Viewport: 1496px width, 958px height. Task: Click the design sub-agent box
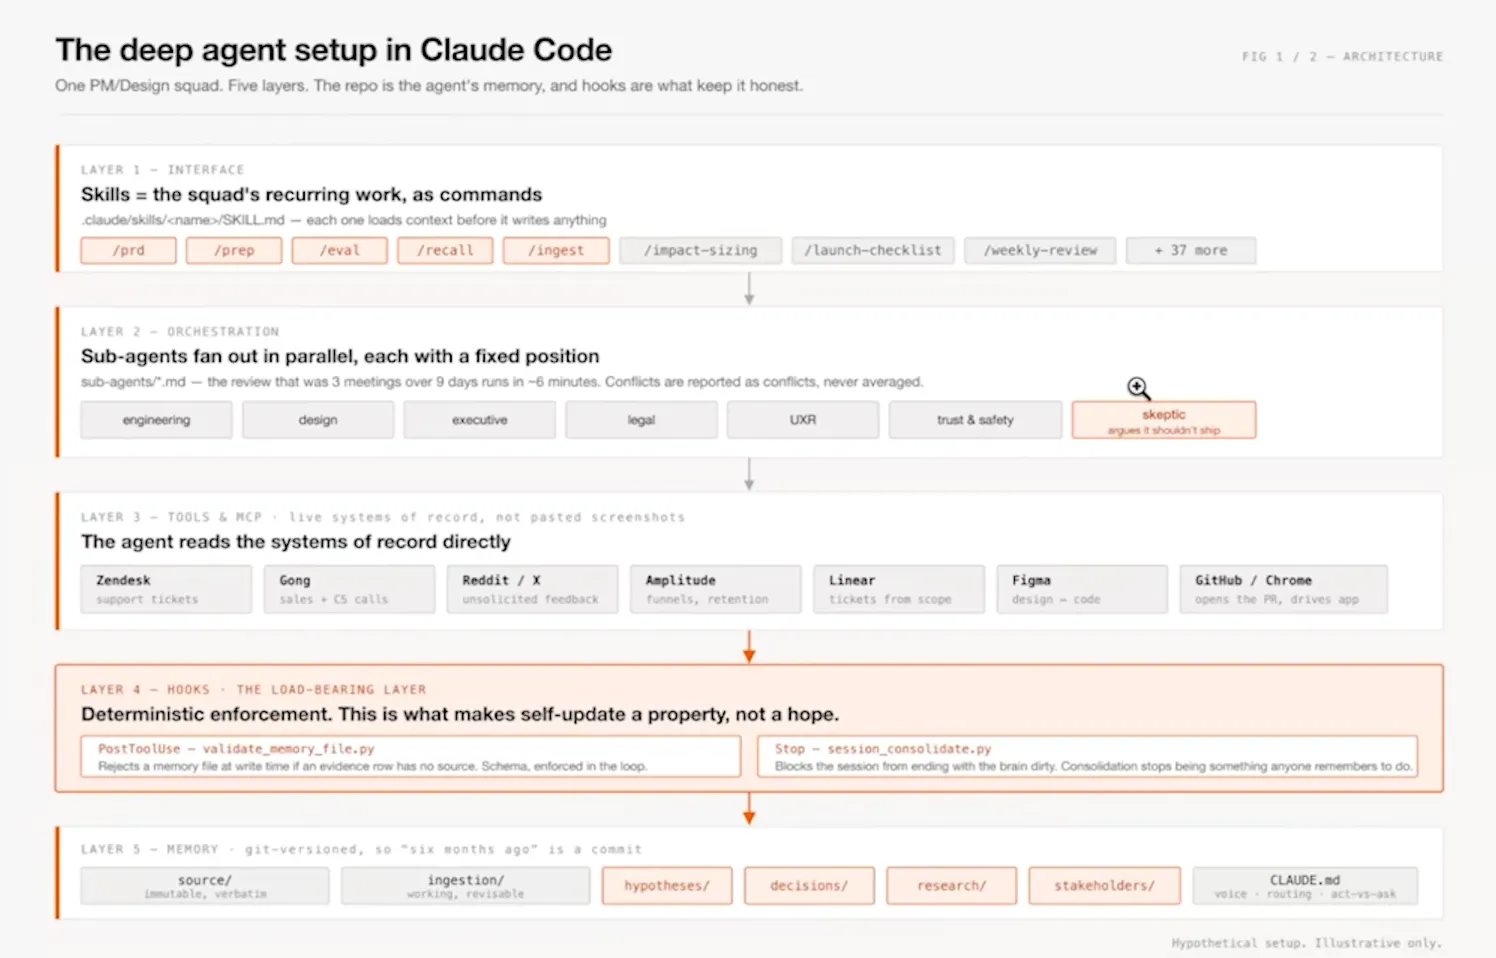[318, 420]
